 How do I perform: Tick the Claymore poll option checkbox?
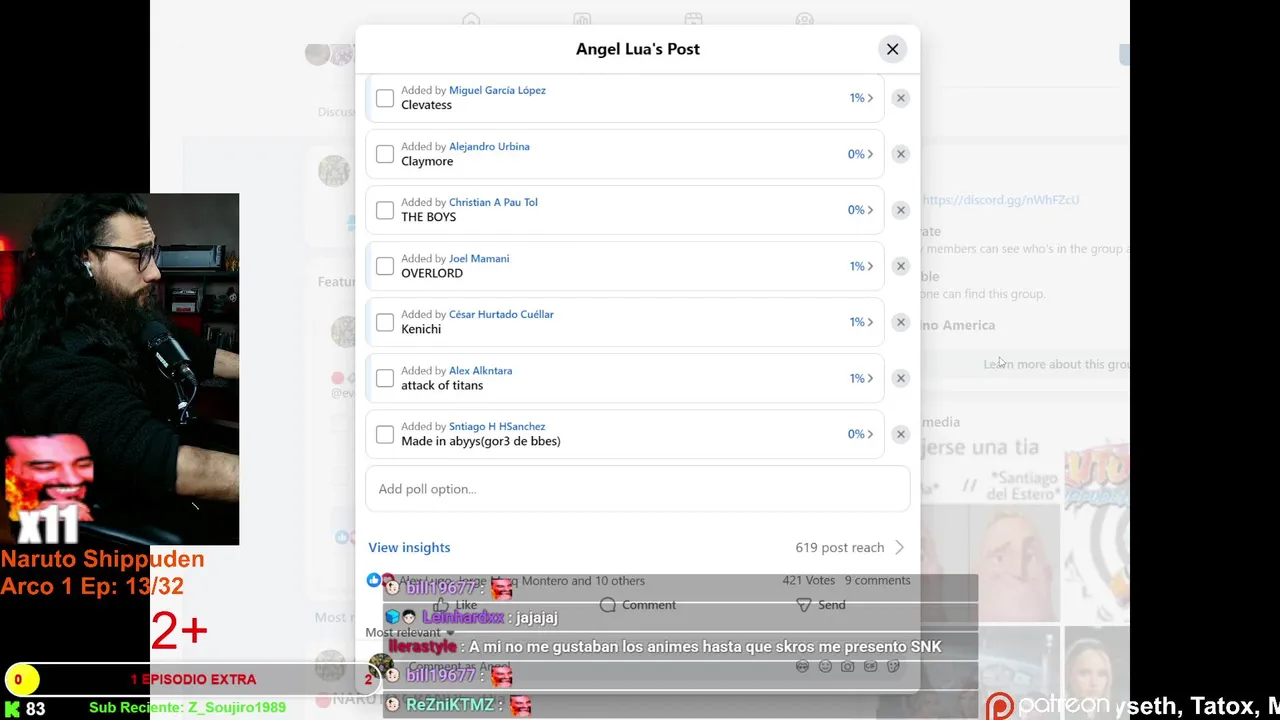(385, 154)
